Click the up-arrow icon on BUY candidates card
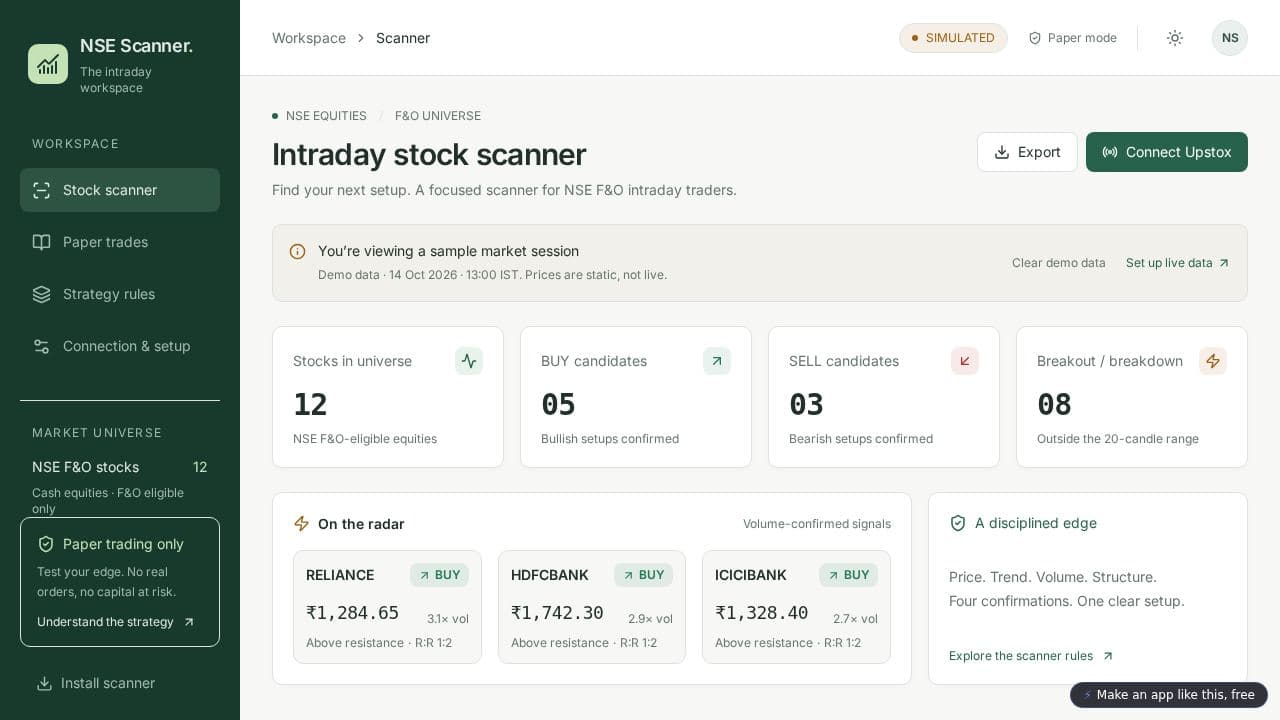 click(717, 361)
